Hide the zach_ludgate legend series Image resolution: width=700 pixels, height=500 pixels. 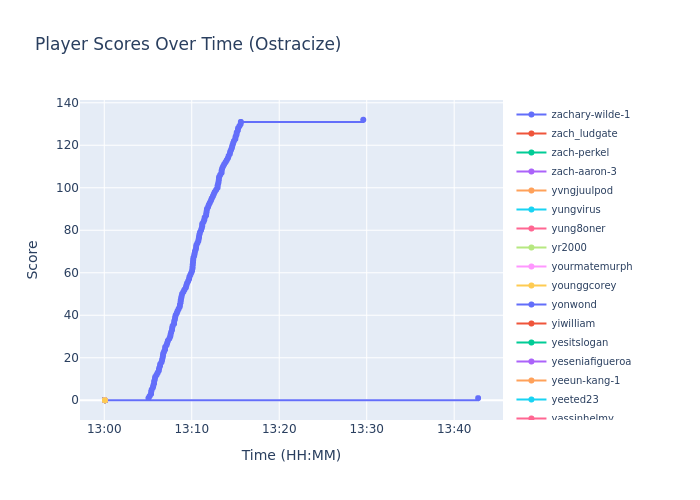pyautogui.click(x=584, y=134)
